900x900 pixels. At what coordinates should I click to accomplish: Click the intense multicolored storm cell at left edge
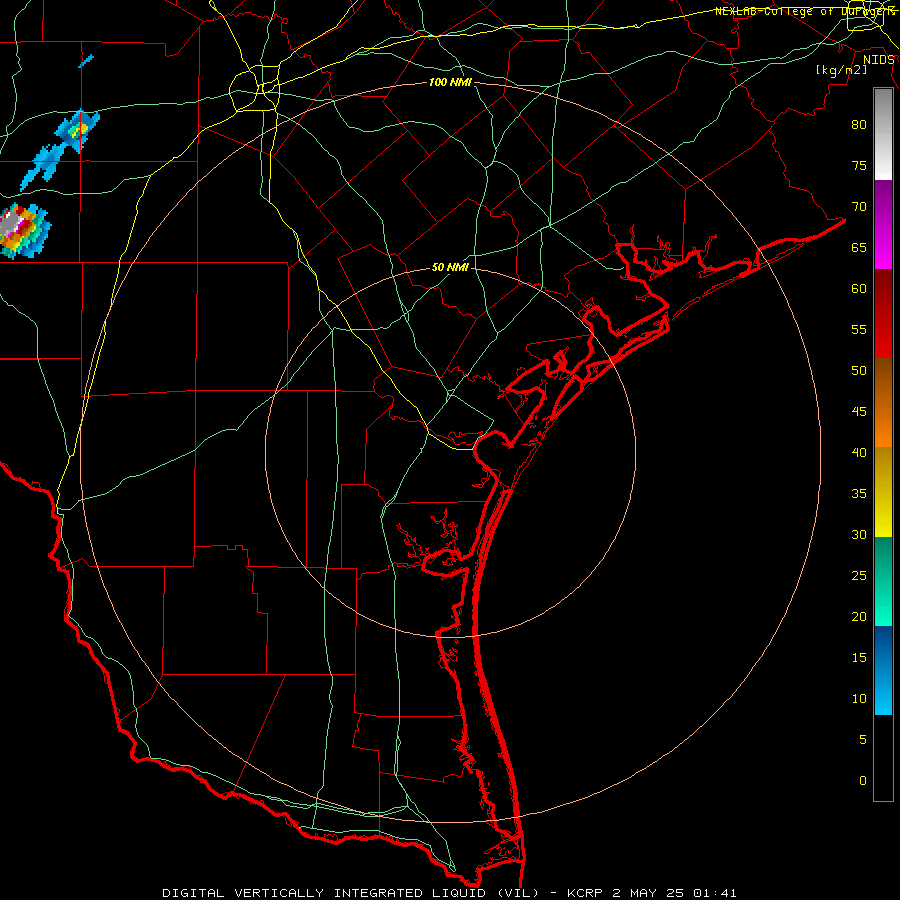click(x=23, y=230)
